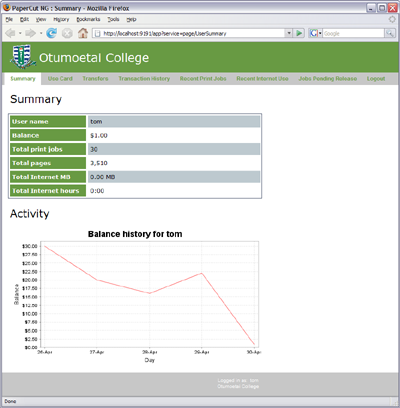The width and height of the screenshot is (400, 408).
Task: Click the Day axis label
Action: point(150,360)
